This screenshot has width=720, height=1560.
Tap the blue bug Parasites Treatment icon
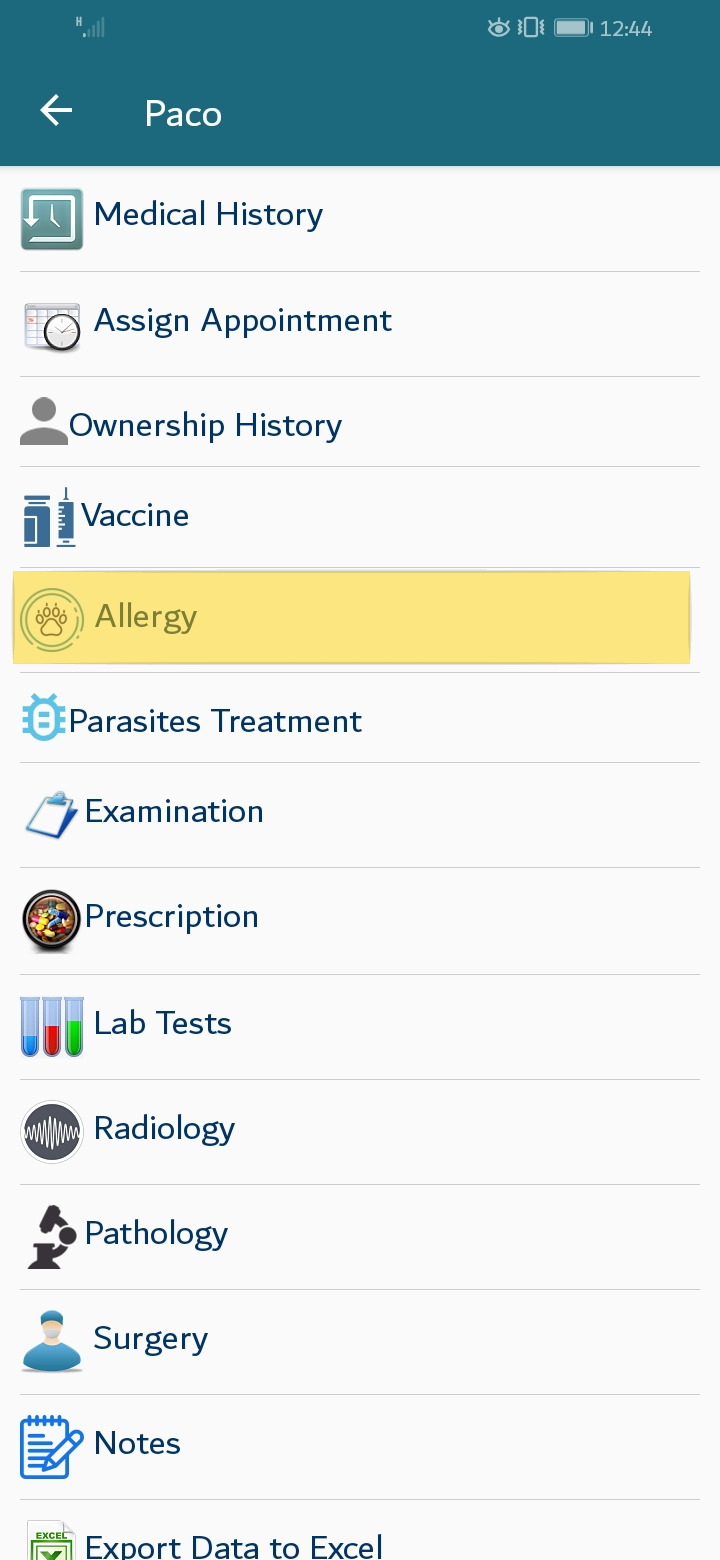(44, 717)
